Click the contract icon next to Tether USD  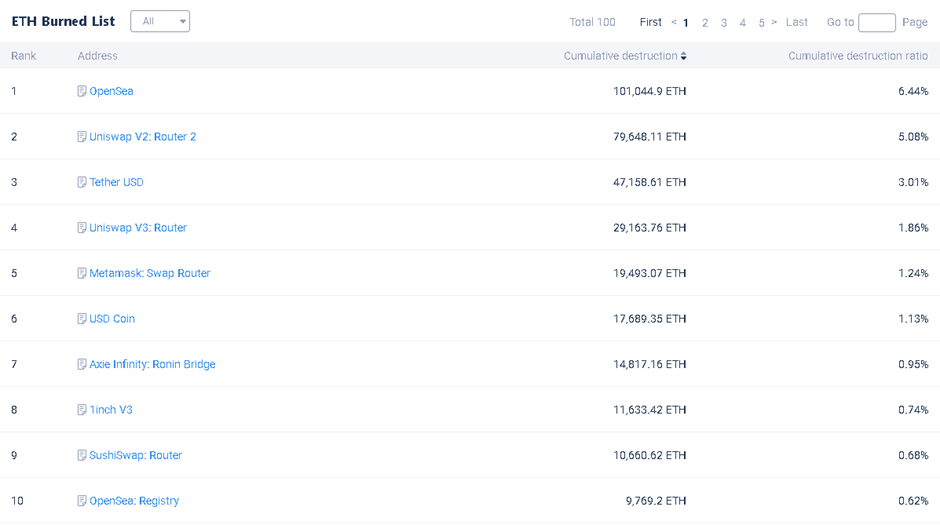click(x=82, y=182)
